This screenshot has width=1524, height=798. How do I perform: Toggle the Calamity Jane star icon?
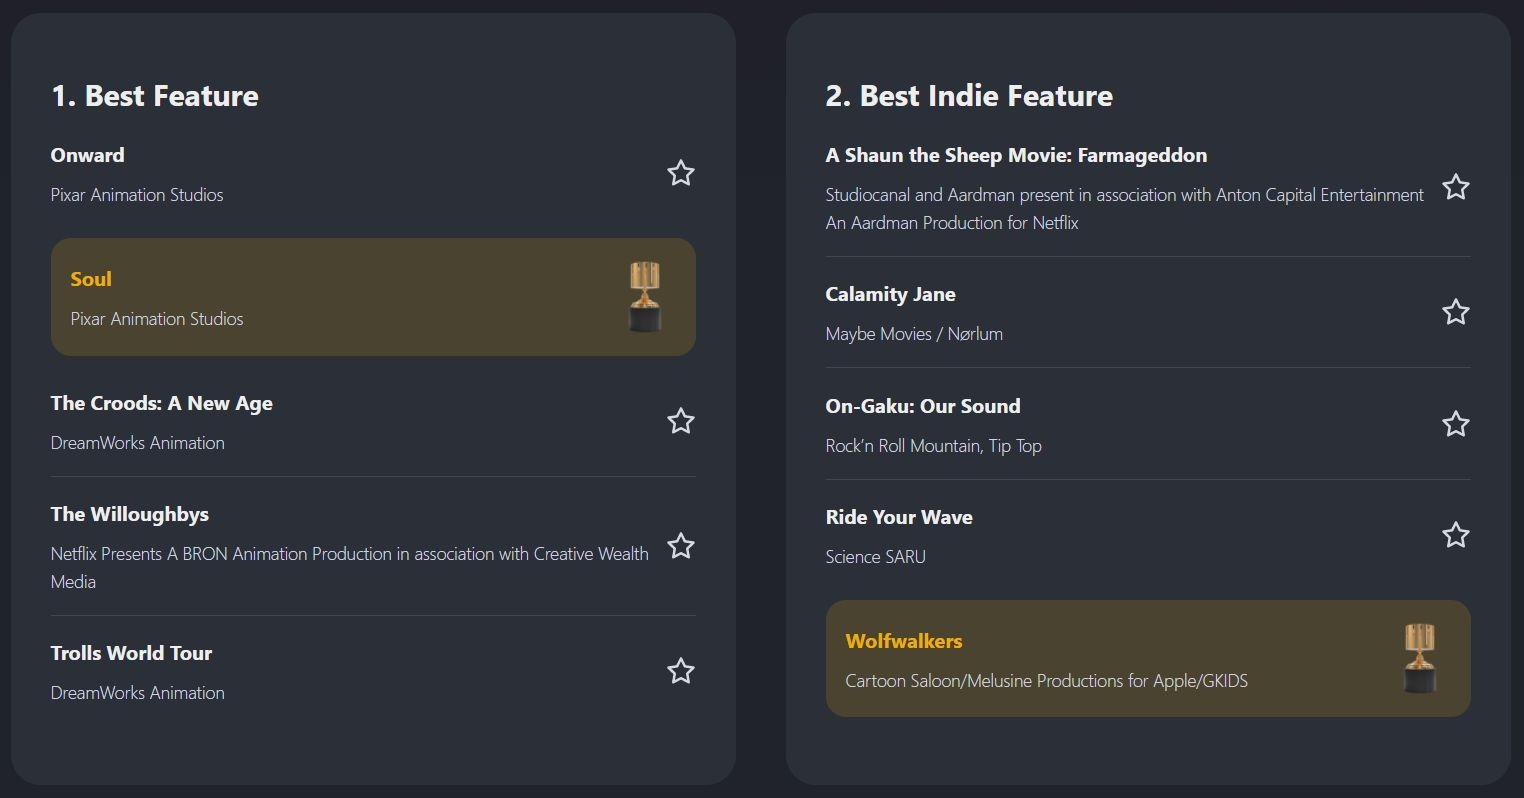(x=1456, y=312)
